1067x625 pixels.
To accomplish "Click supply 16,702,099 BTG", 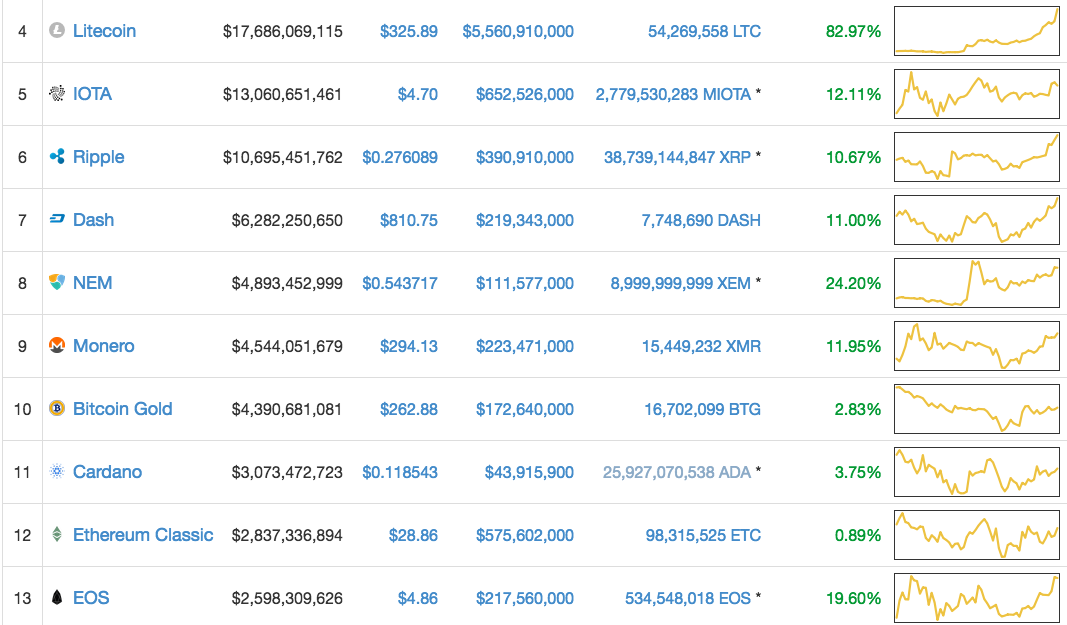I will 702,409.
